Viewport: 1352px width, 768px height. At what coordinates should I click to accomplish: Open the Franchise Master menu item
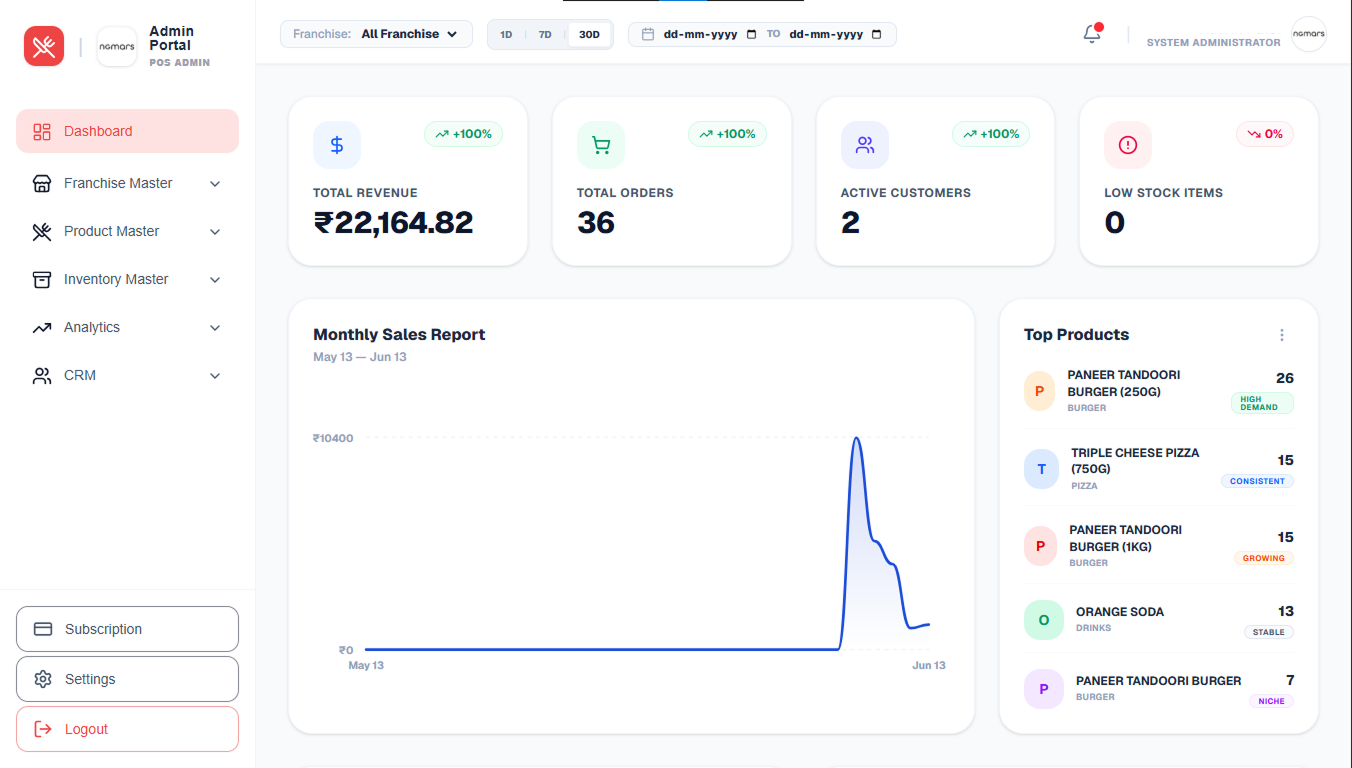pyautogui.click(x=127, y=184)
